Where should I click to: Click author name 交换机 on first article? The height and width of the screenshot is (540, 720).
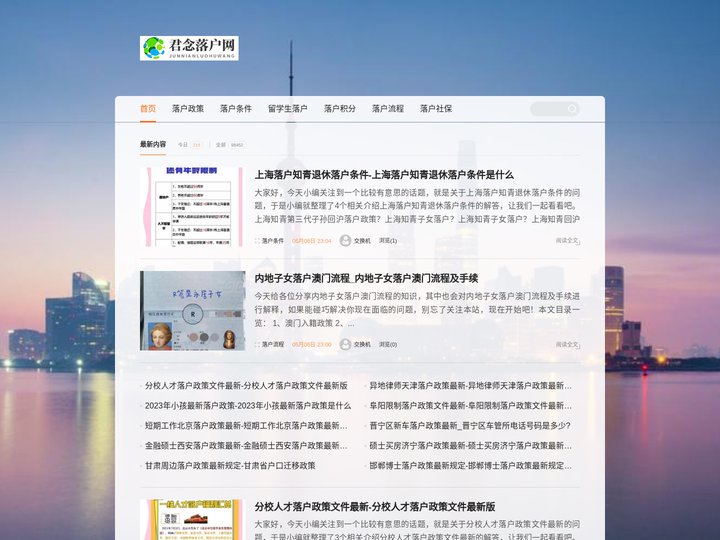point(362,241)
